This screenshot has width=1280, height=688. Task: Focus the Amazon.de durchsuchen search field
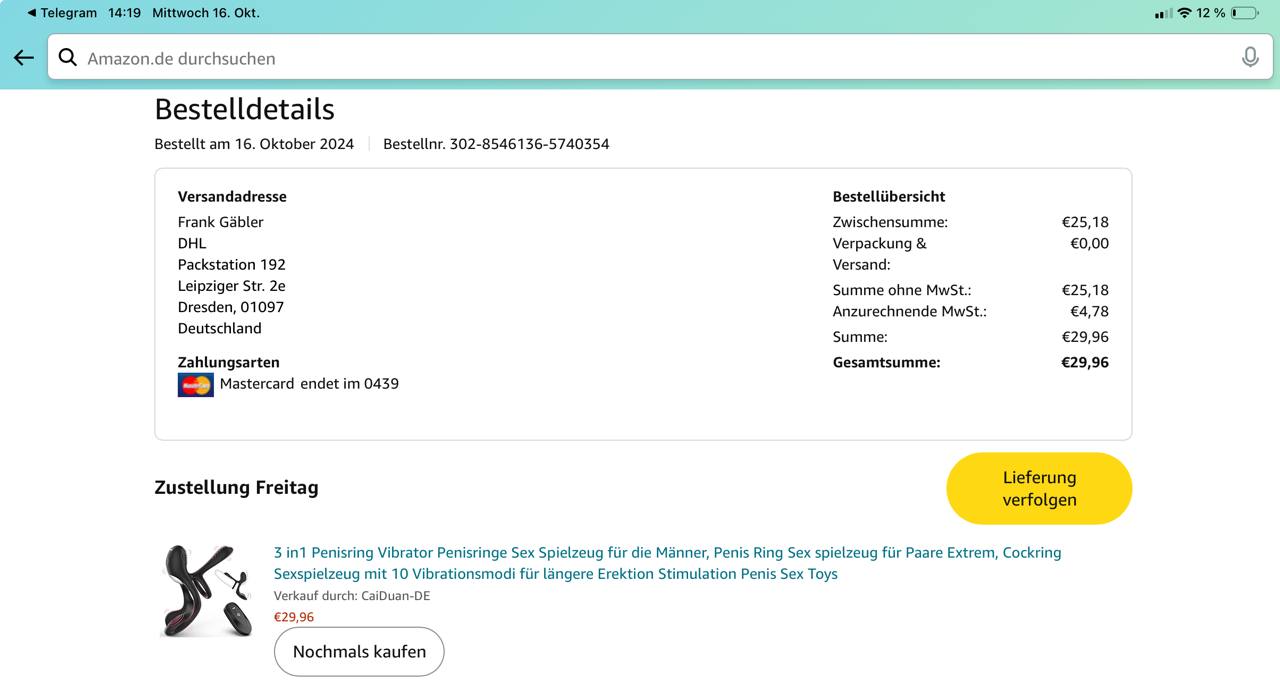point(640,58)
